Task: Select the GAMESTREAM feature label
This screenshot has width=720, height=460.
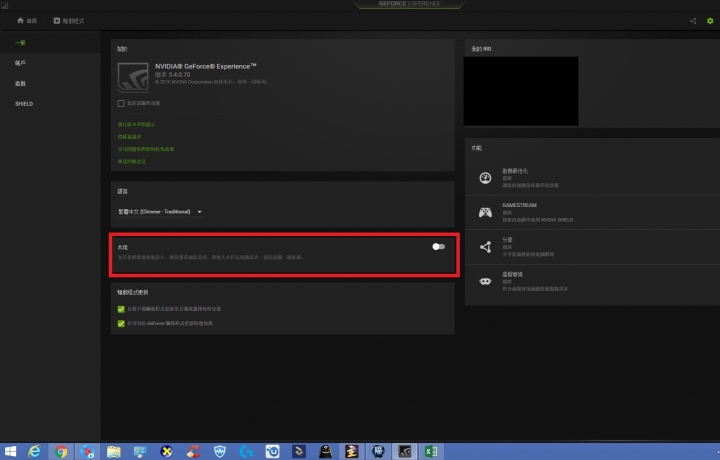Action: (519, 205)
